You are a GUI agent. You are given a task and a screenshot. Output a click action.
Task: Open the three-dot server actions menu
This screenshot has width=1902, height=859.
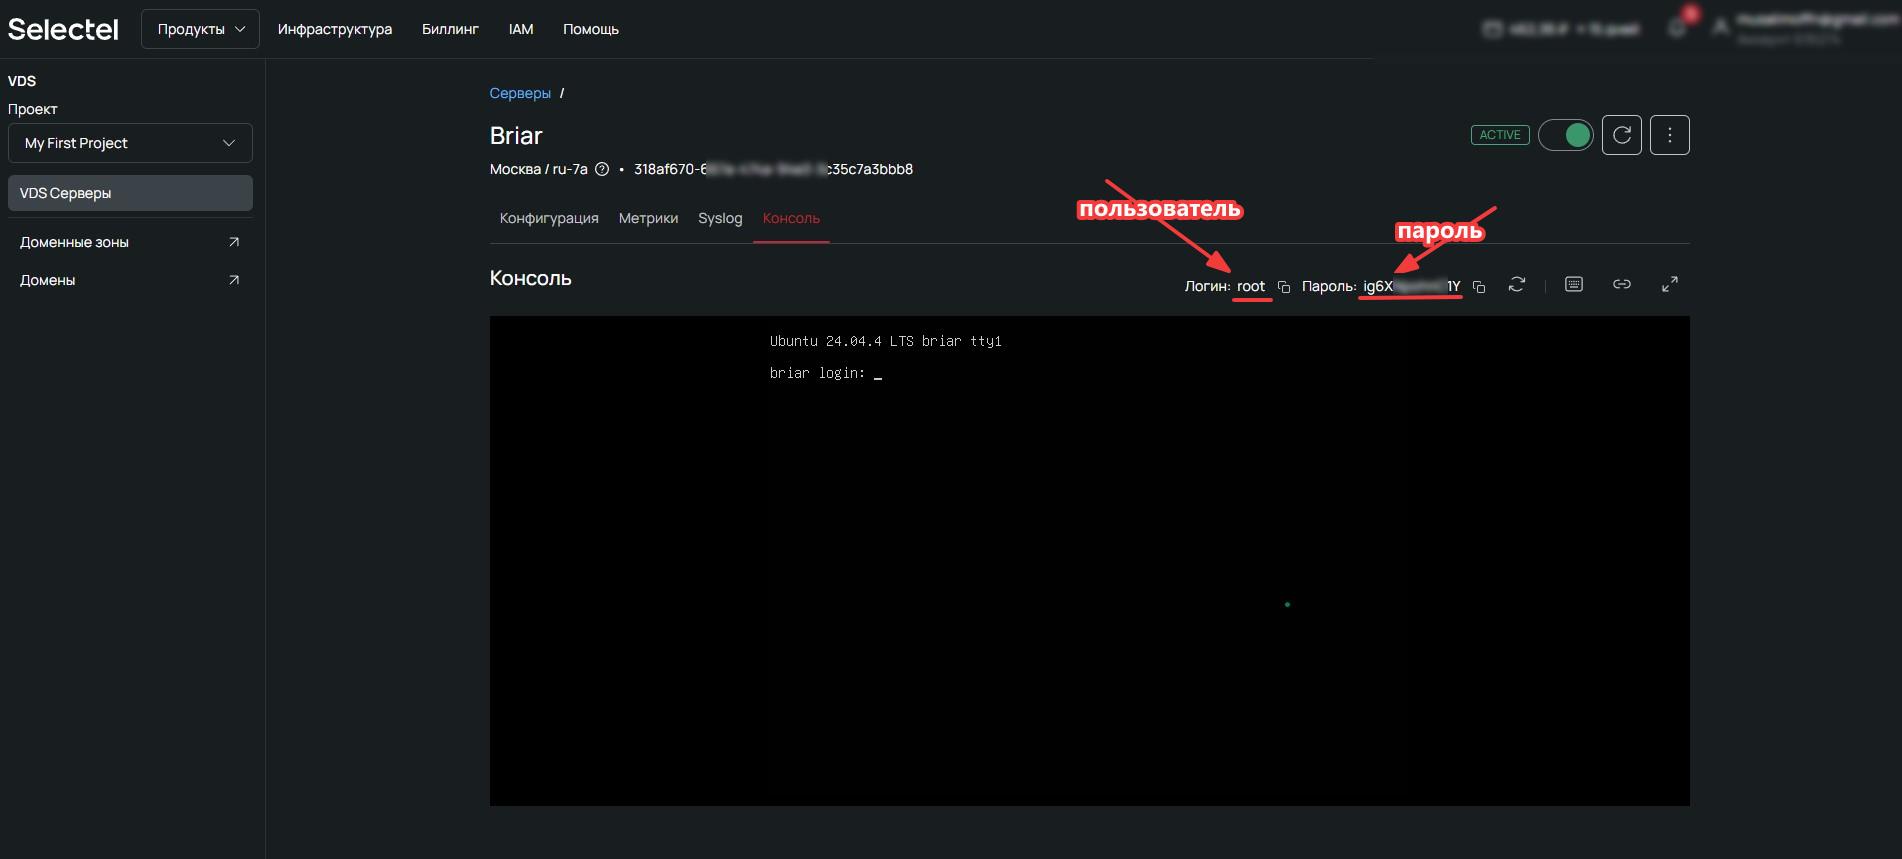(x=1670, y=135)
